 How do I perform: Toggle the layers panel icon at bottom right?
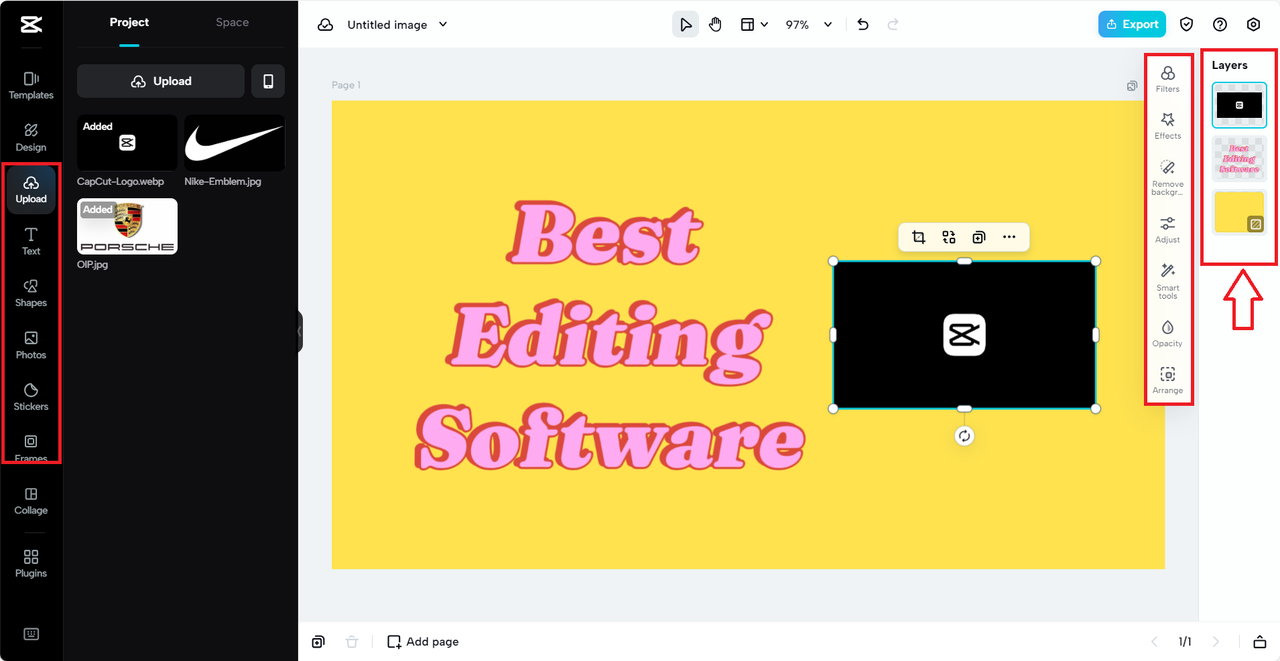[x=1260, y=642]
